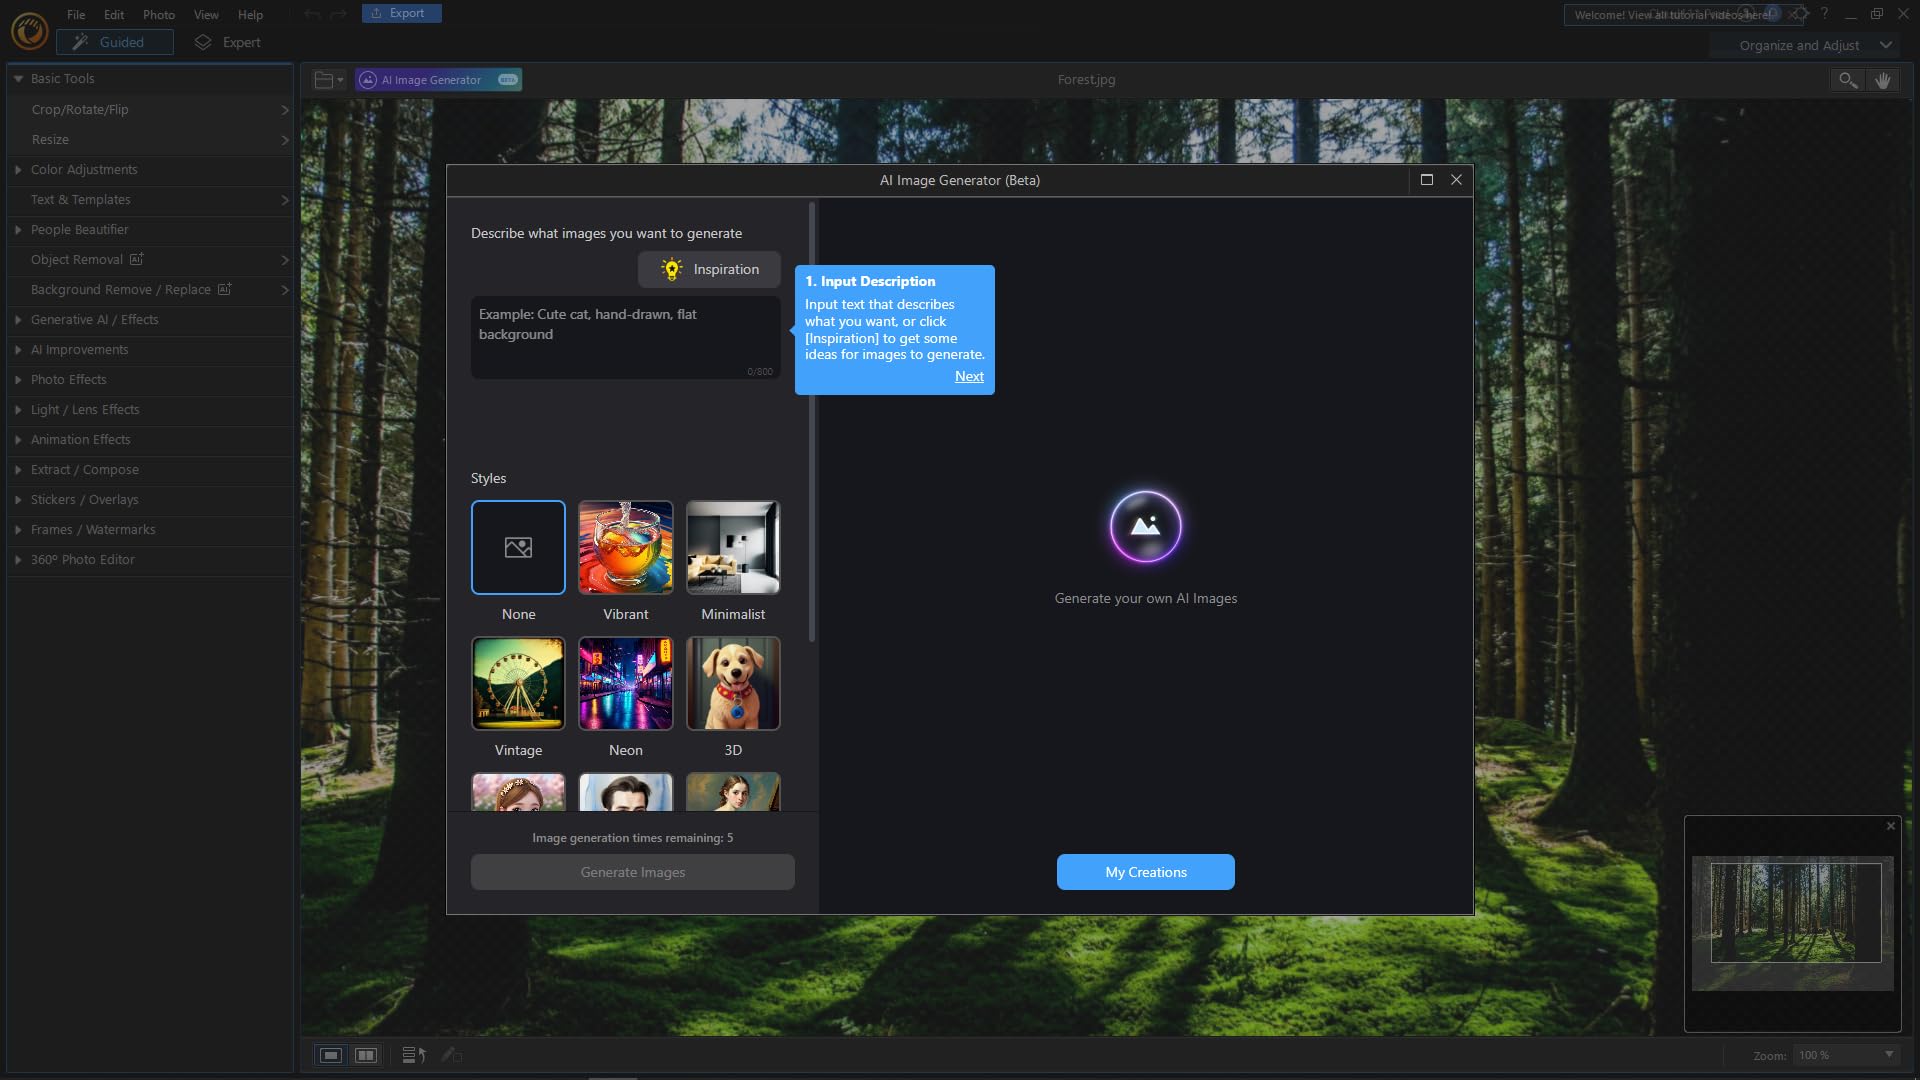Click the Inspiration lightbulb button
This screenshot has height=1080, width=1920.
(x=709, y=269)
